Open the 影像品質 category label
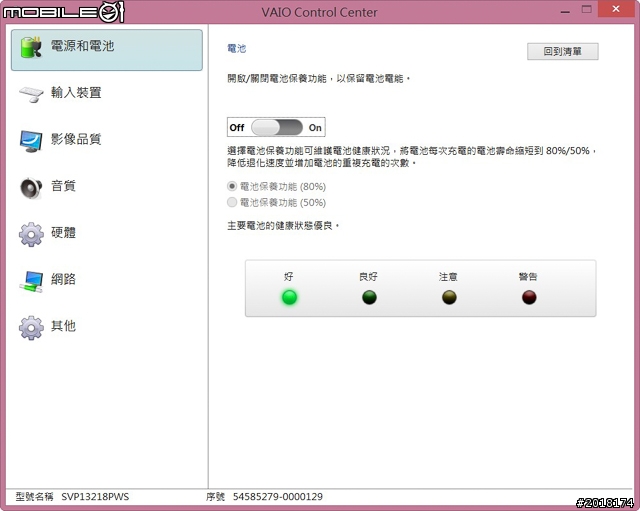The image size is (640, 511). click(x=76, y=139)
